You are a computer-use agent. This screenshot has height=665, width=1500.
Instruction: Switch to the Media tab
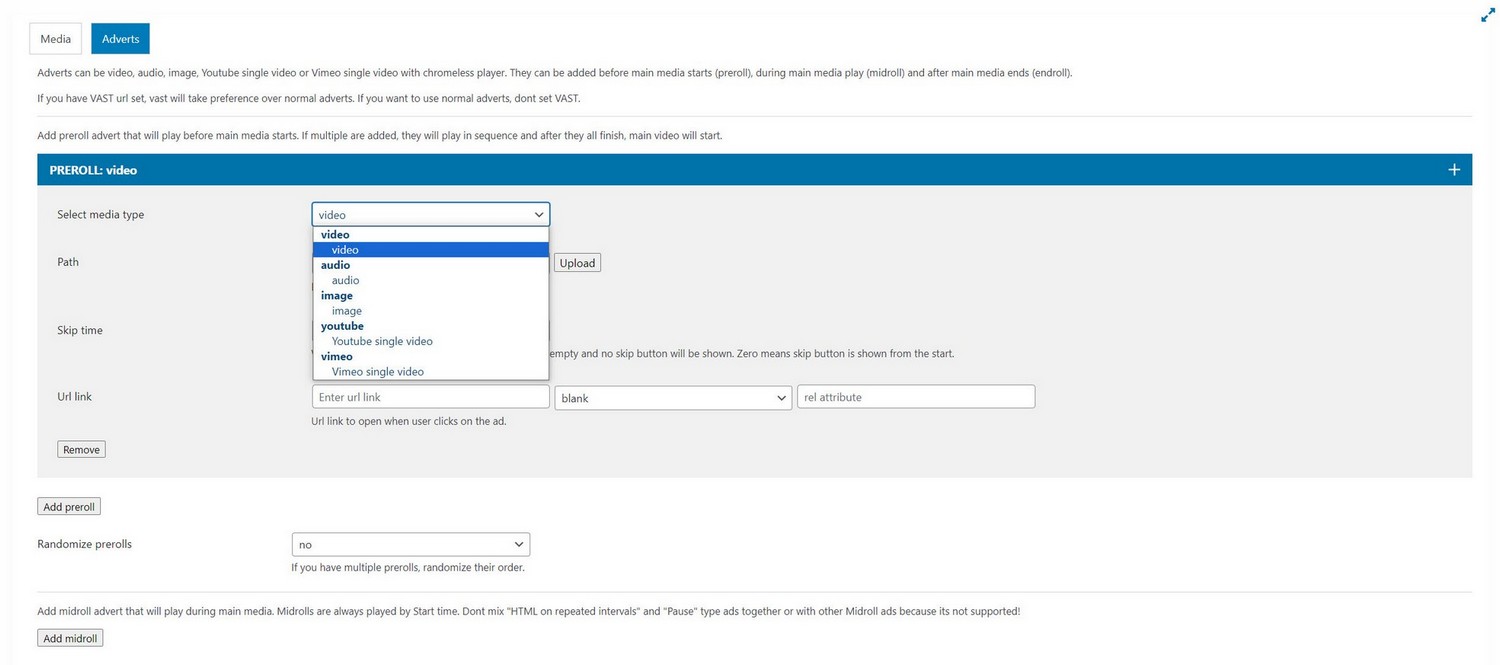tap(56, 39)
